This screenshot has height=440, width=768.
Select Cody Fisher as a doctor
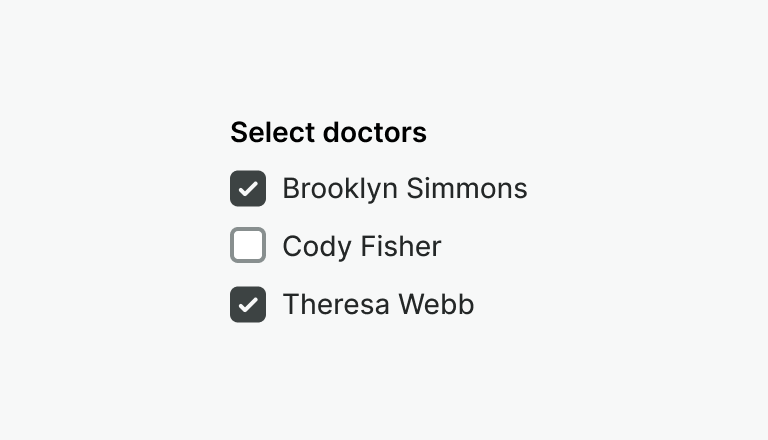[x=248, y=246]
